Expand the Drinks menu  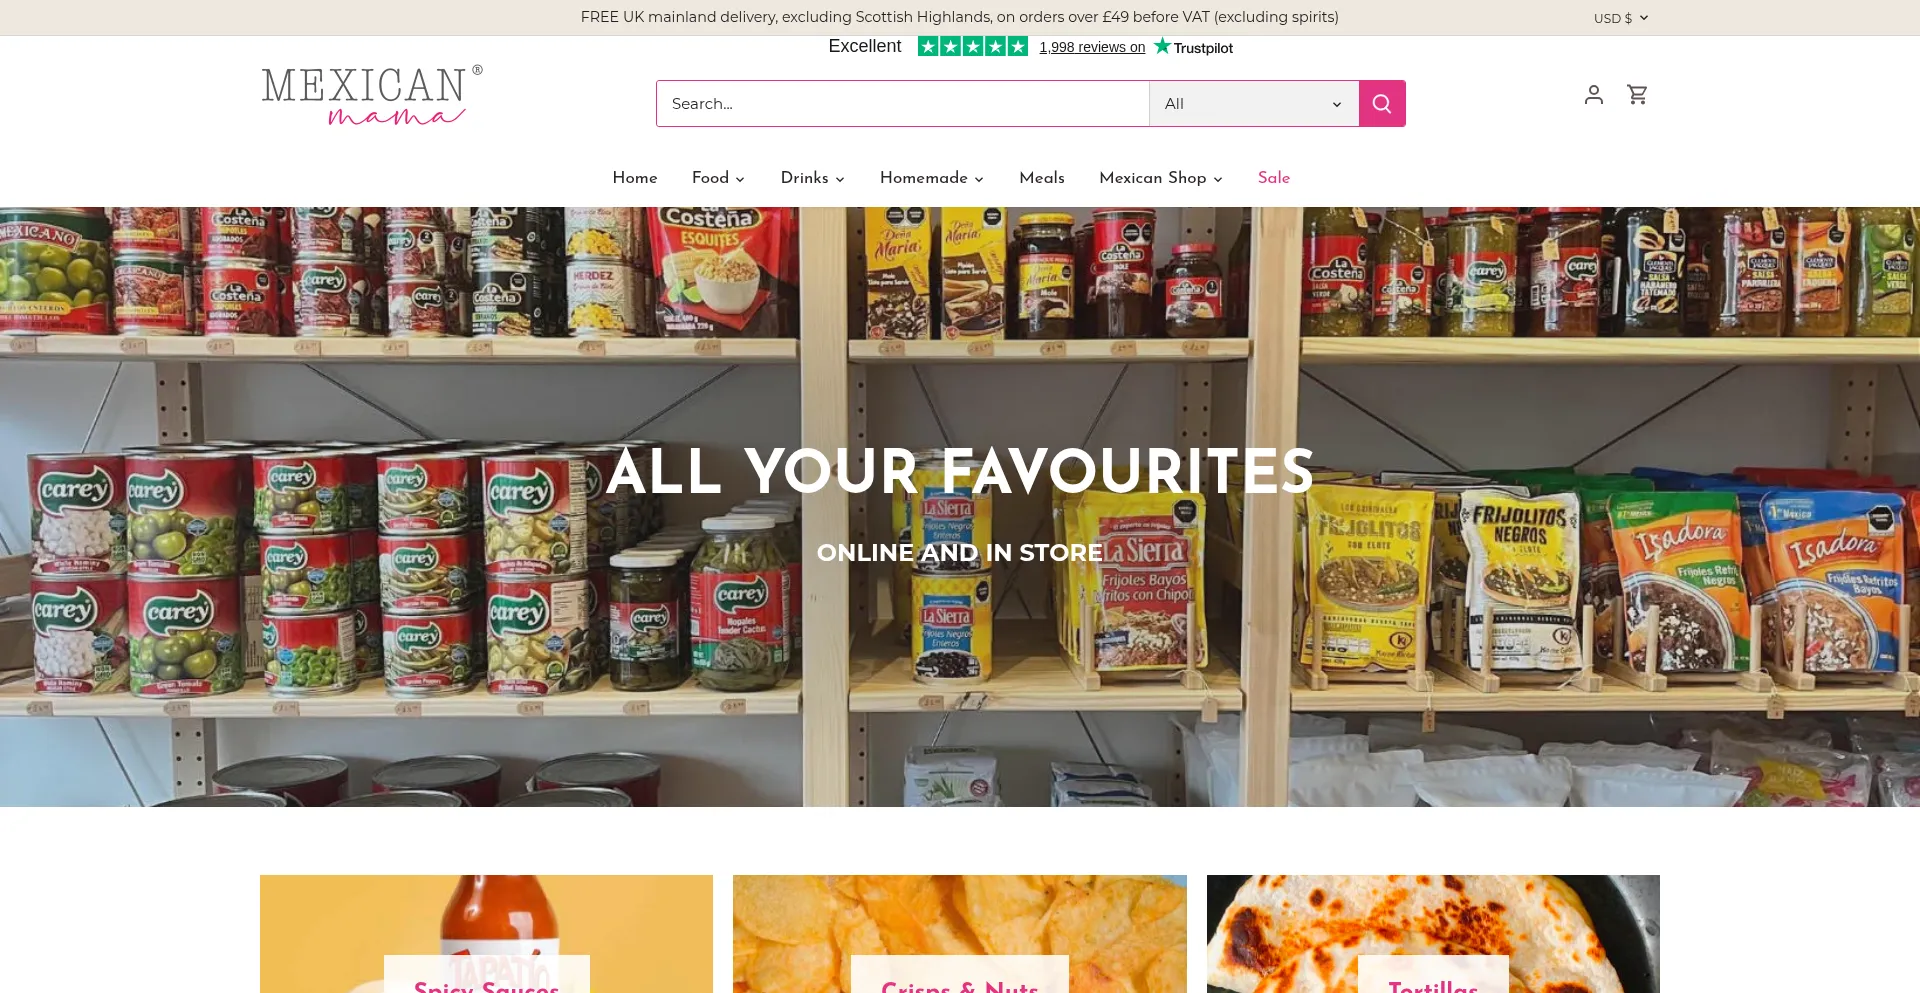pos(813,178)
